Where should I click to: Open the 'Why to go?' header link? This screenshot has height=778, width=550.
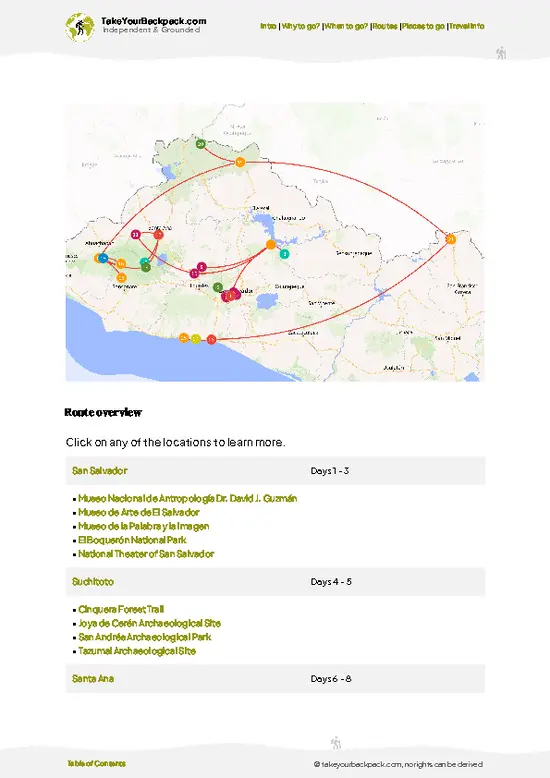point(301,26)
